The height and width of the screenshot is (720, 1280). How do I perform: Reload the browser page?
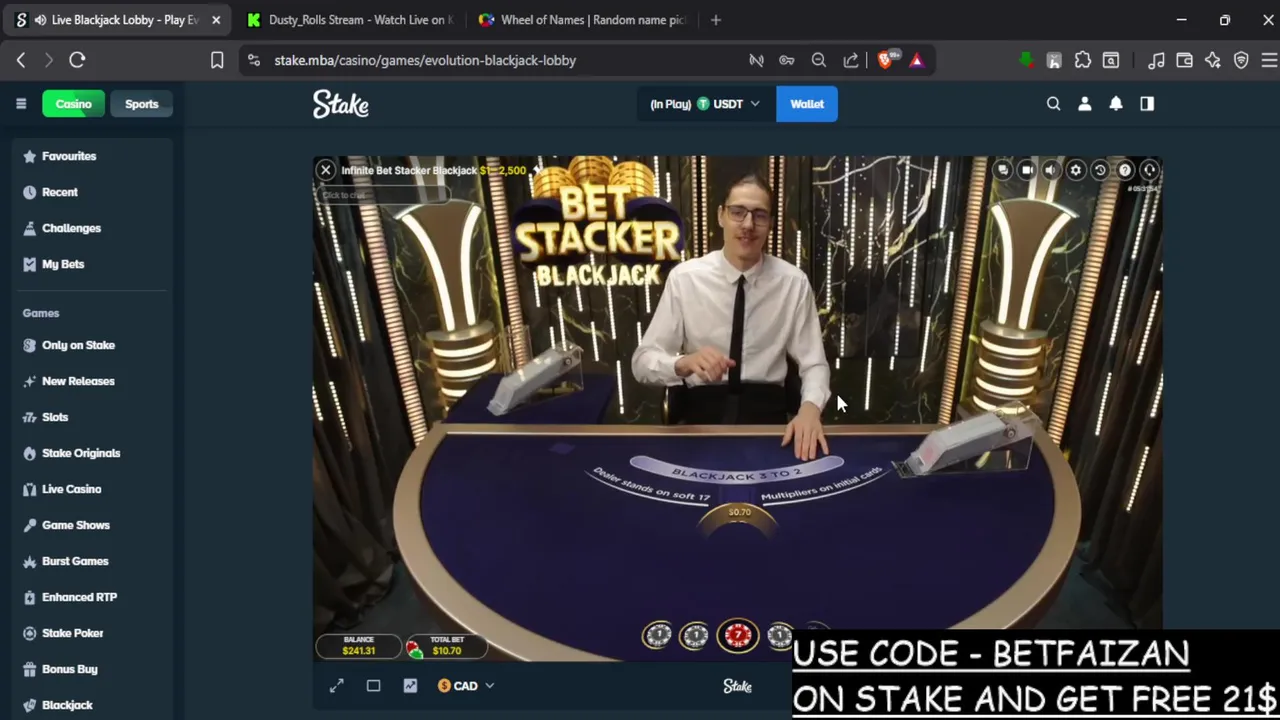click(x=77, y=60)
